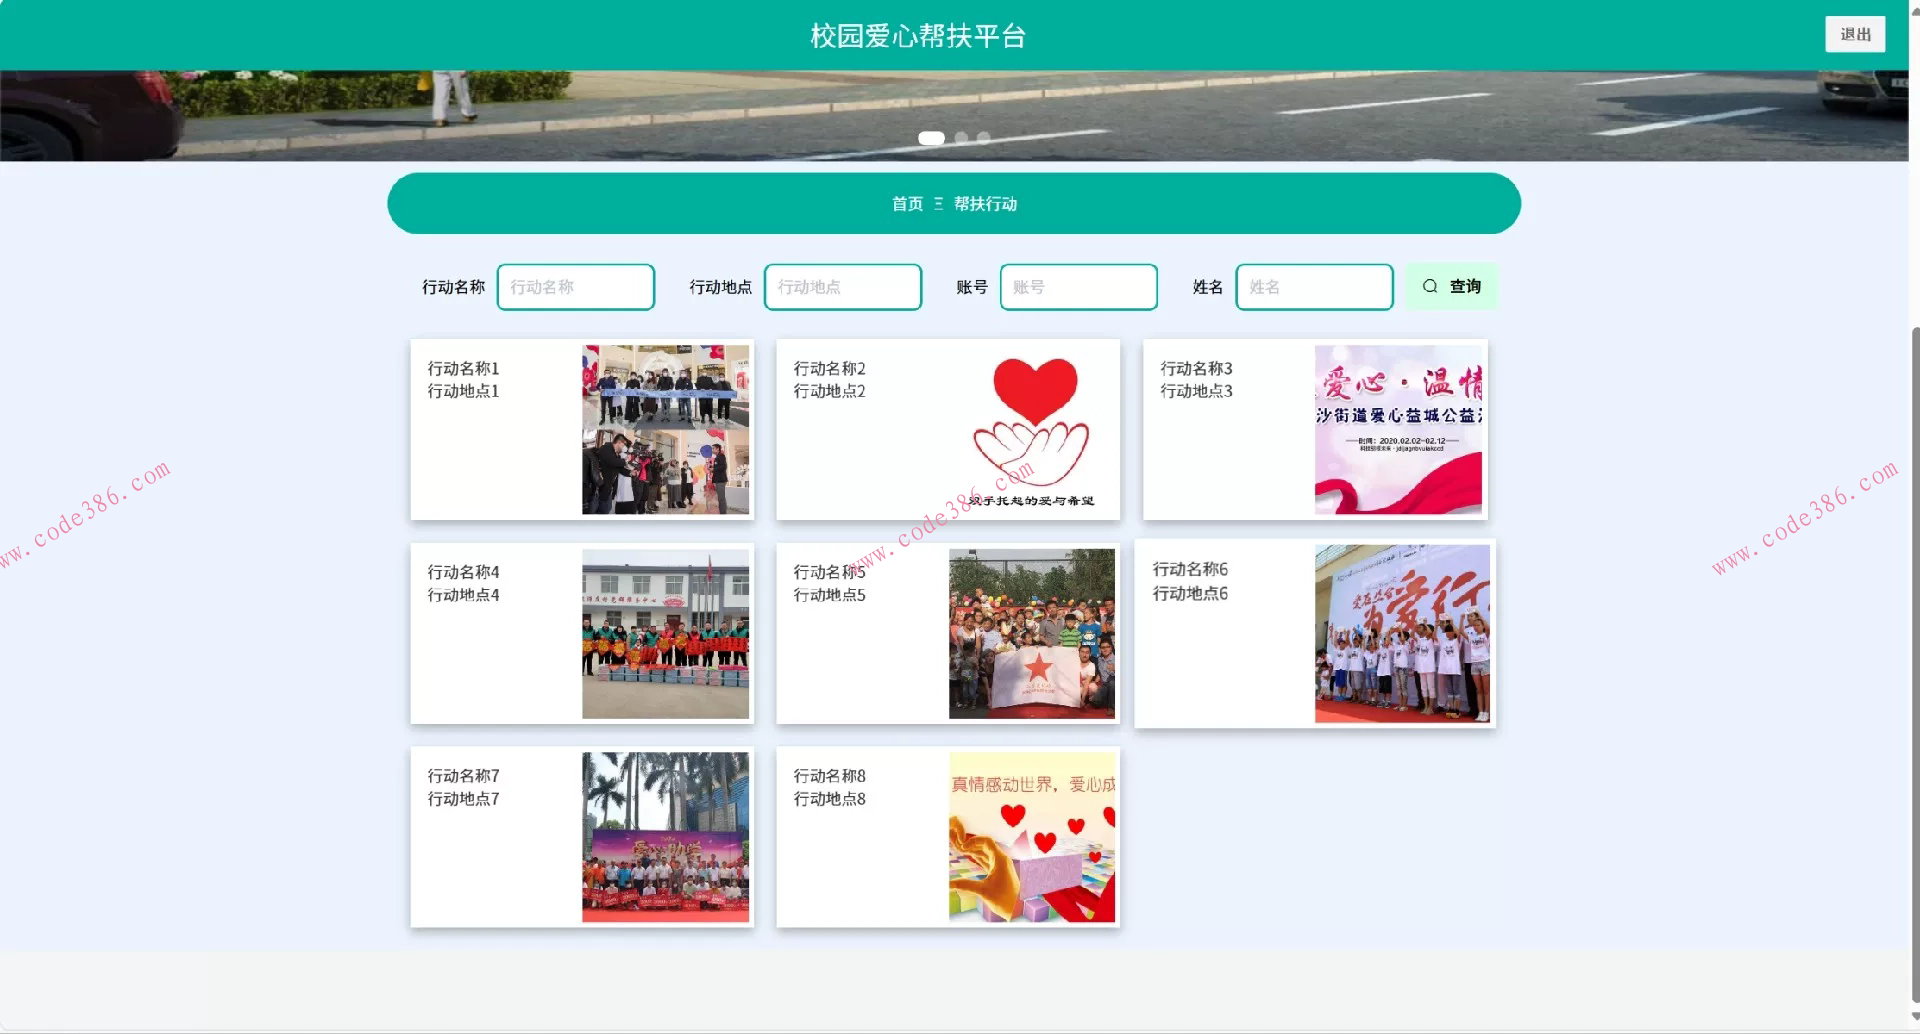Open the 行动名称8 hearts image
Viewport: 1920px width, 1034px height.
(x=1032, y=837)
